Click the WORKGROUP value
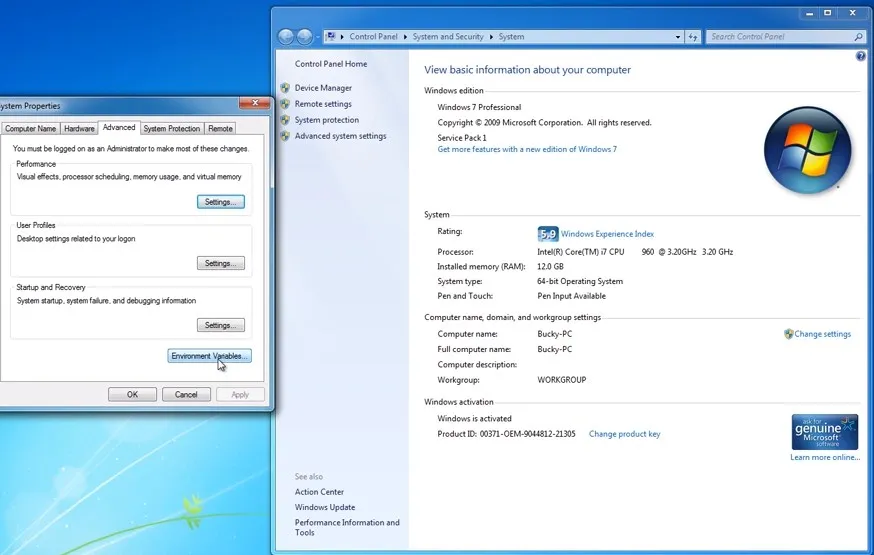874x555 pixels. [562, 380]
